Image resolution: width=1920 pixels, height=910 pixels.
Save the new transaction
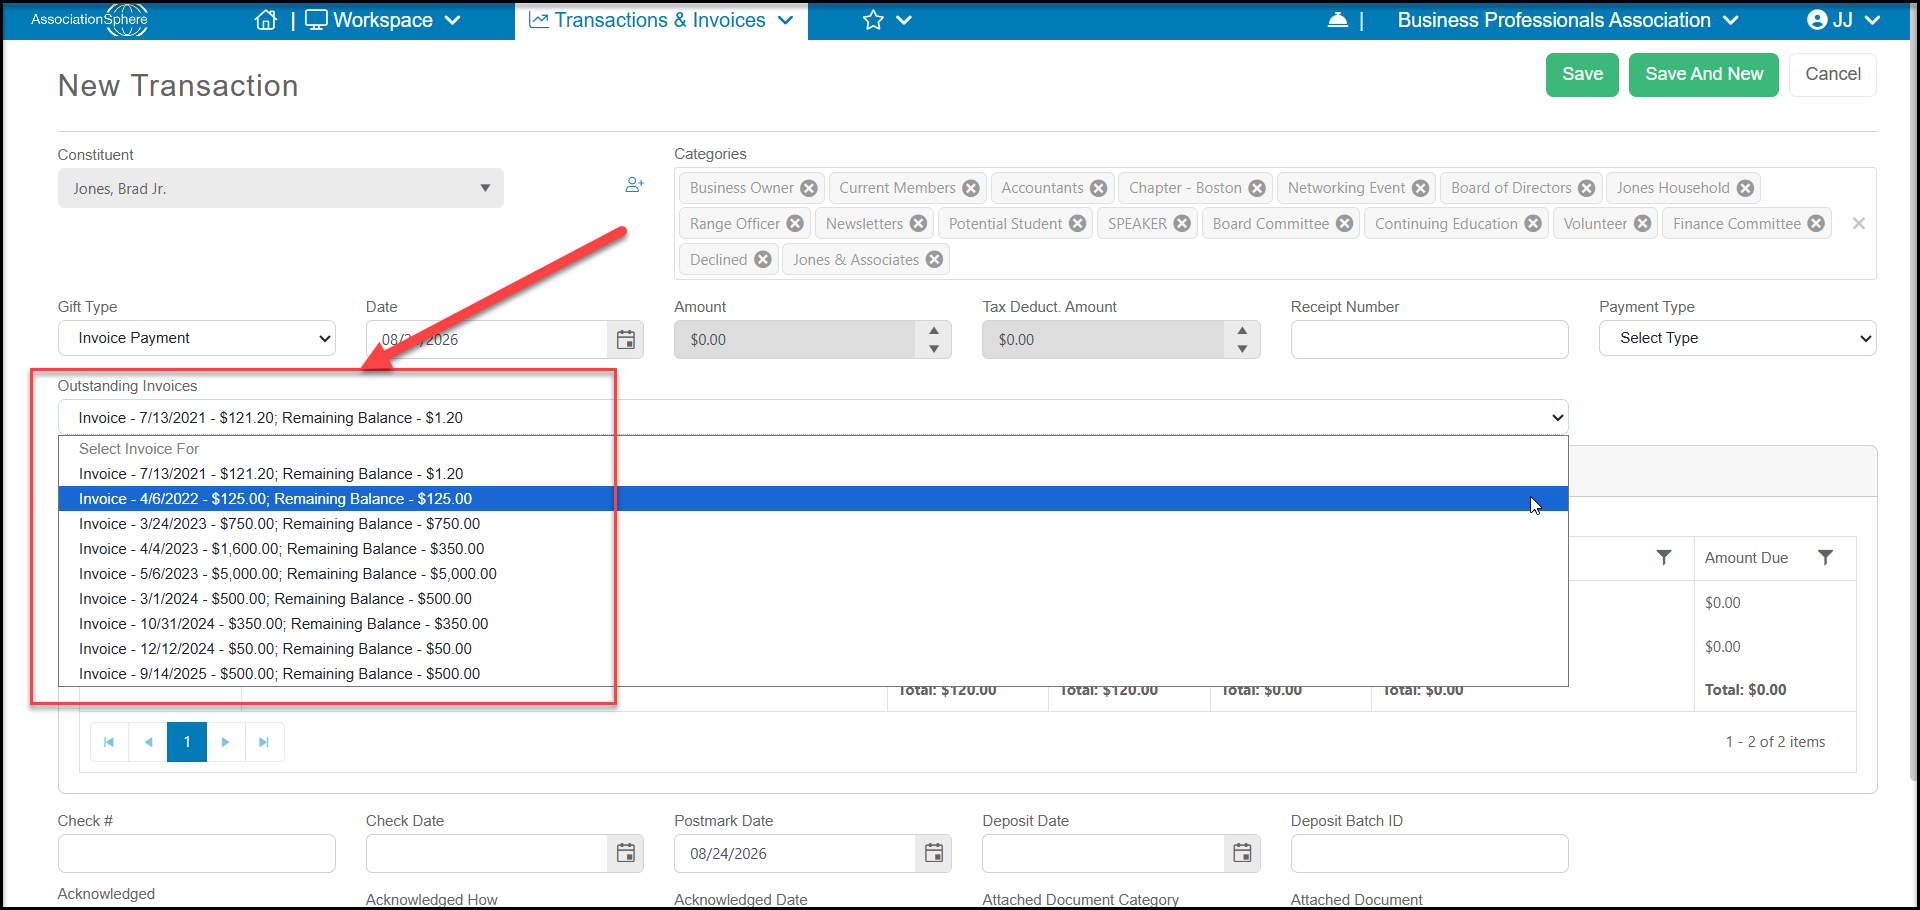point(1582,75)
